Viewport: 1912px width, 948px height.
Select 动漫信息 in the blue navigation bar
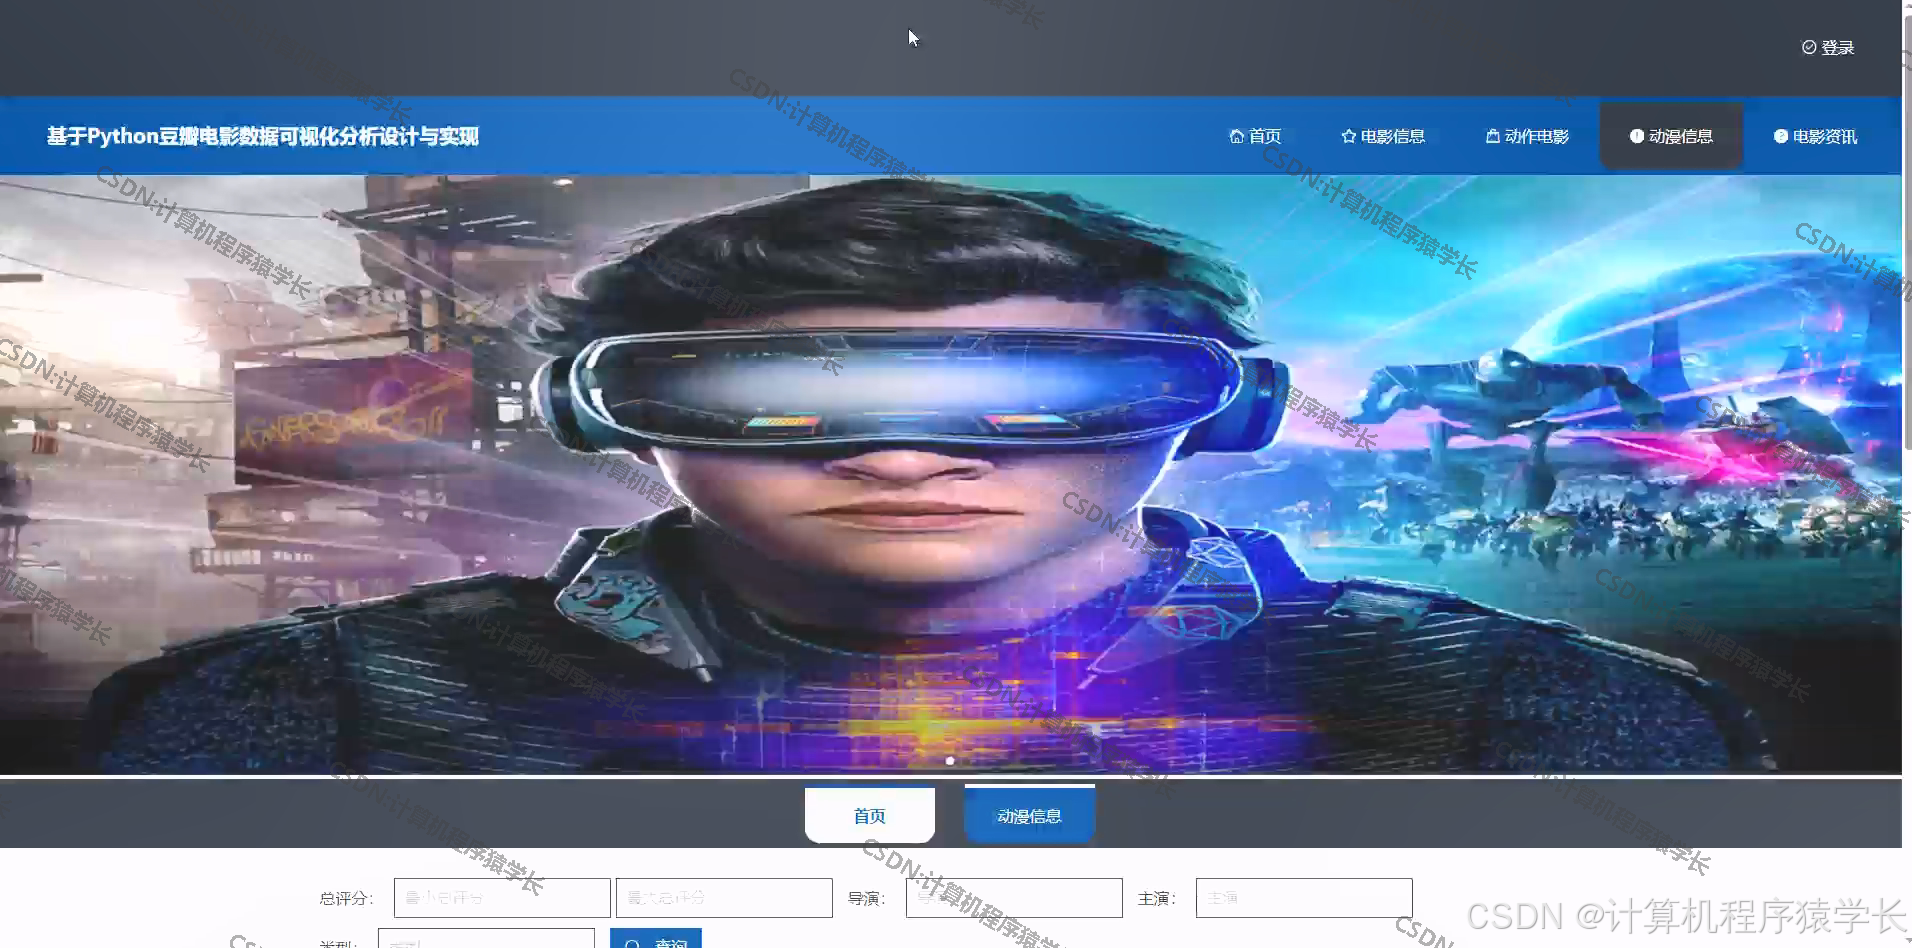tap(1671, 136)
